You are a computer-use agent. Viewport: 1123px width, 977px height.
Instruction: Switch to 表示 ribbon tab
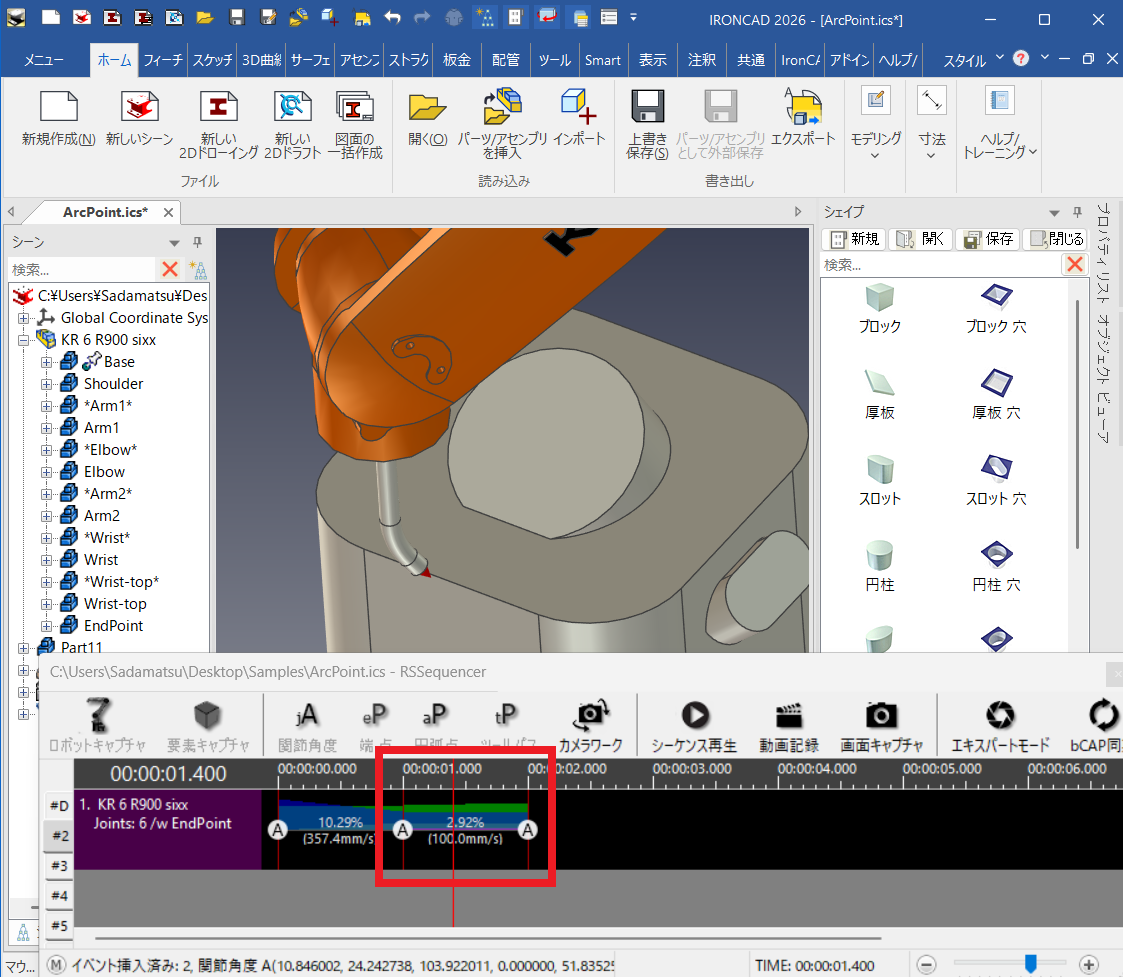click(x=652, y=60)
